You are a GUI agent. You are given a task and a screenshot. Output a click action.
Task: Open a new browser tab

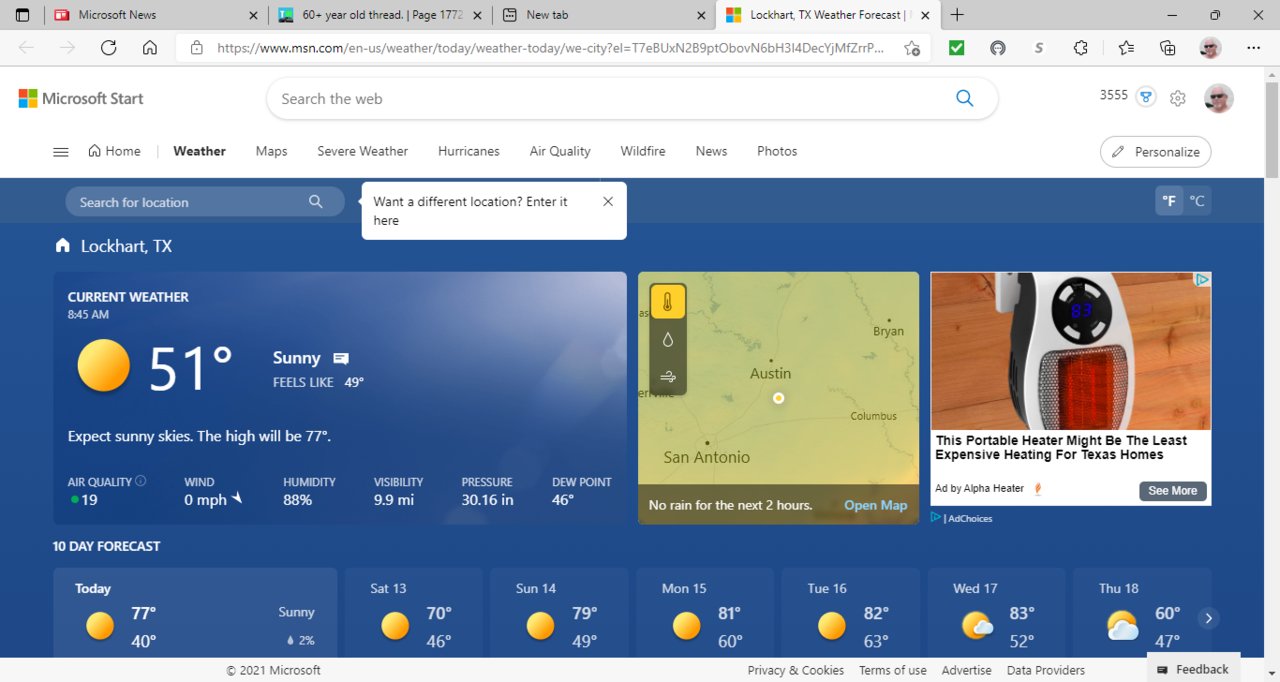(x=957, y=15)
